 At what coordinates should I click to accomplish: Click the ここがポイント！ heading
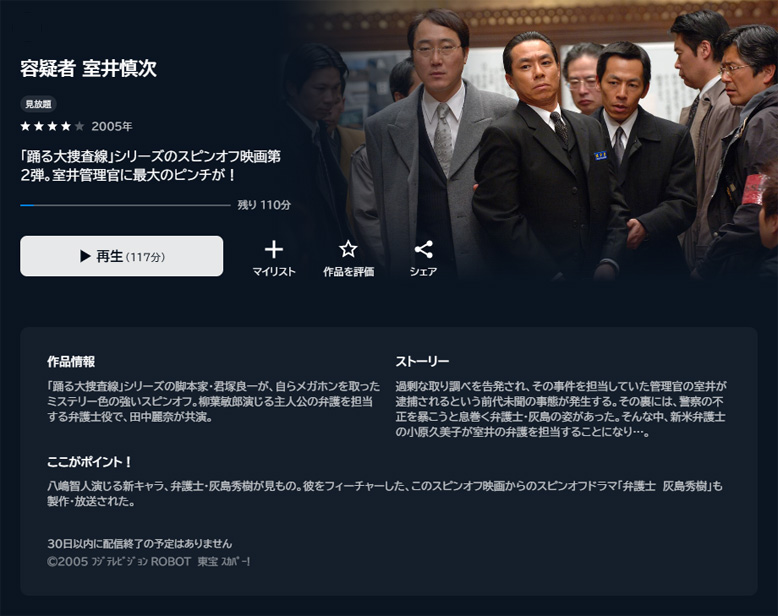click(x=90, y=462)
